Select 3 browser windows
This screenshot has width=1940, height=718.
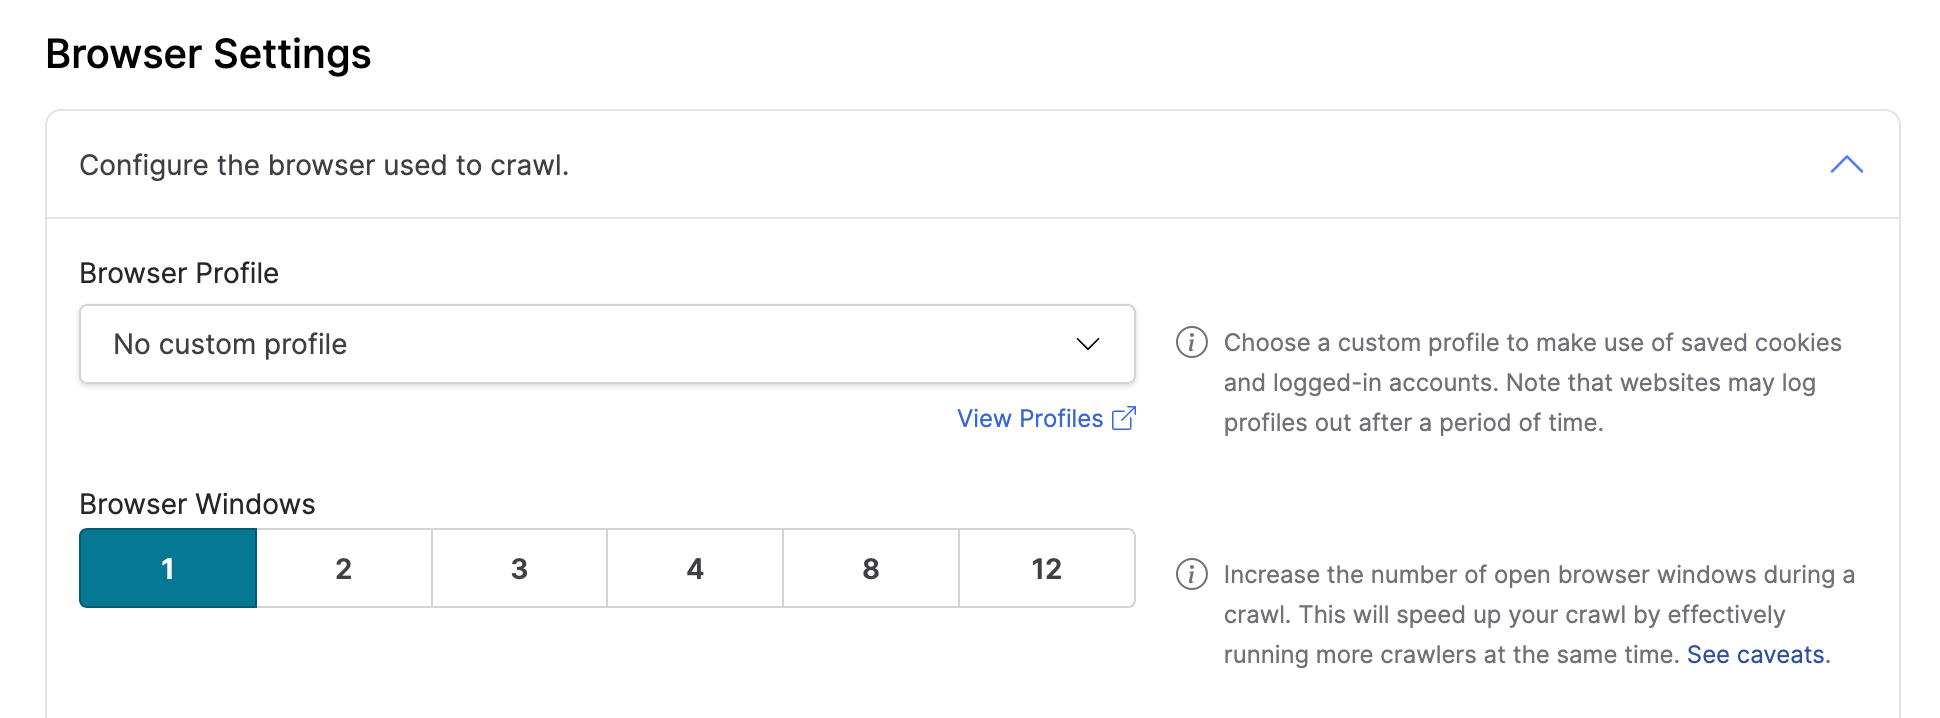click(x=519, y=568)
